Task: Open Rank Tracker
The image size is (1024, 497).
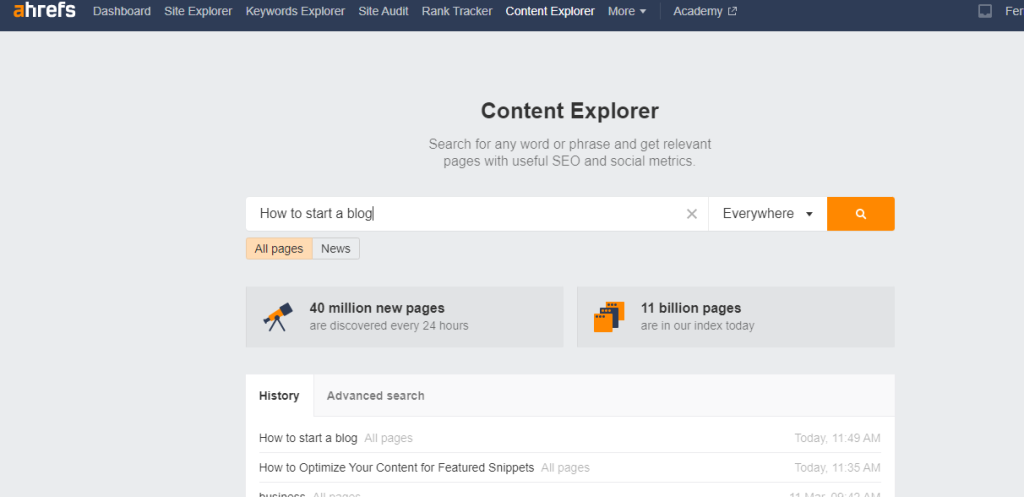Action: click(x=457, y=11)
